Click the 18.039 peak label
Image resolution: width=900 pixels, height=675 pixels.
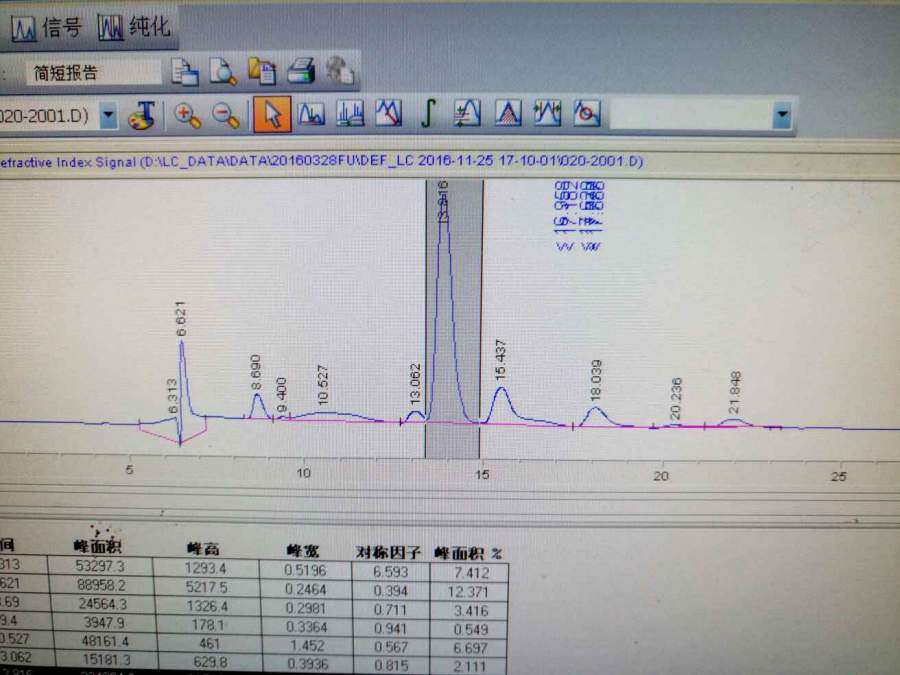tap(596, 380)
